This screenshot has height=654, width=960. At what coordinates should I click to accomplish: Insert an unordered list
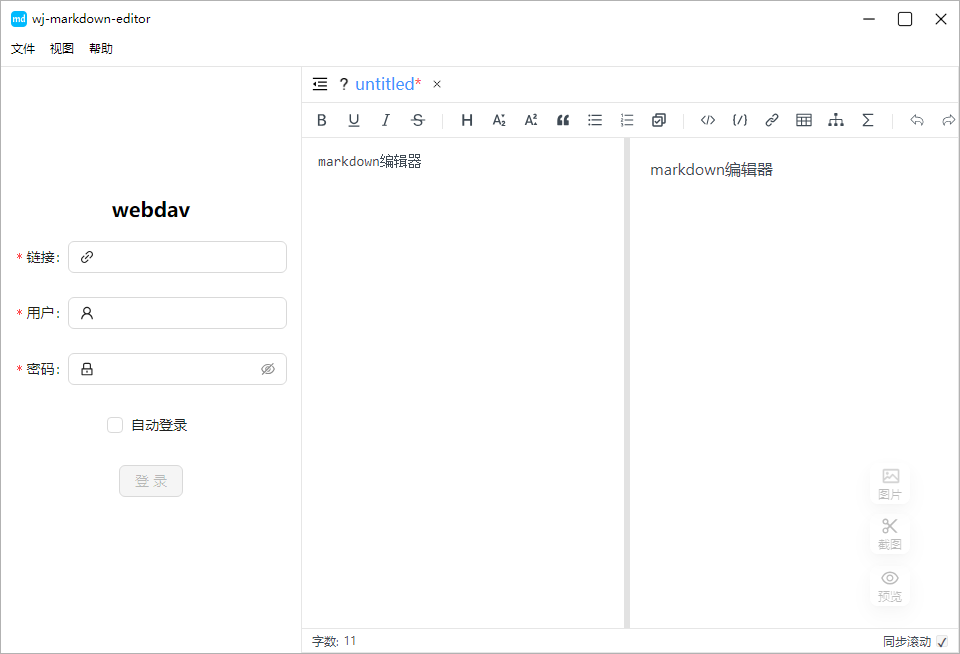pos(594,120)
